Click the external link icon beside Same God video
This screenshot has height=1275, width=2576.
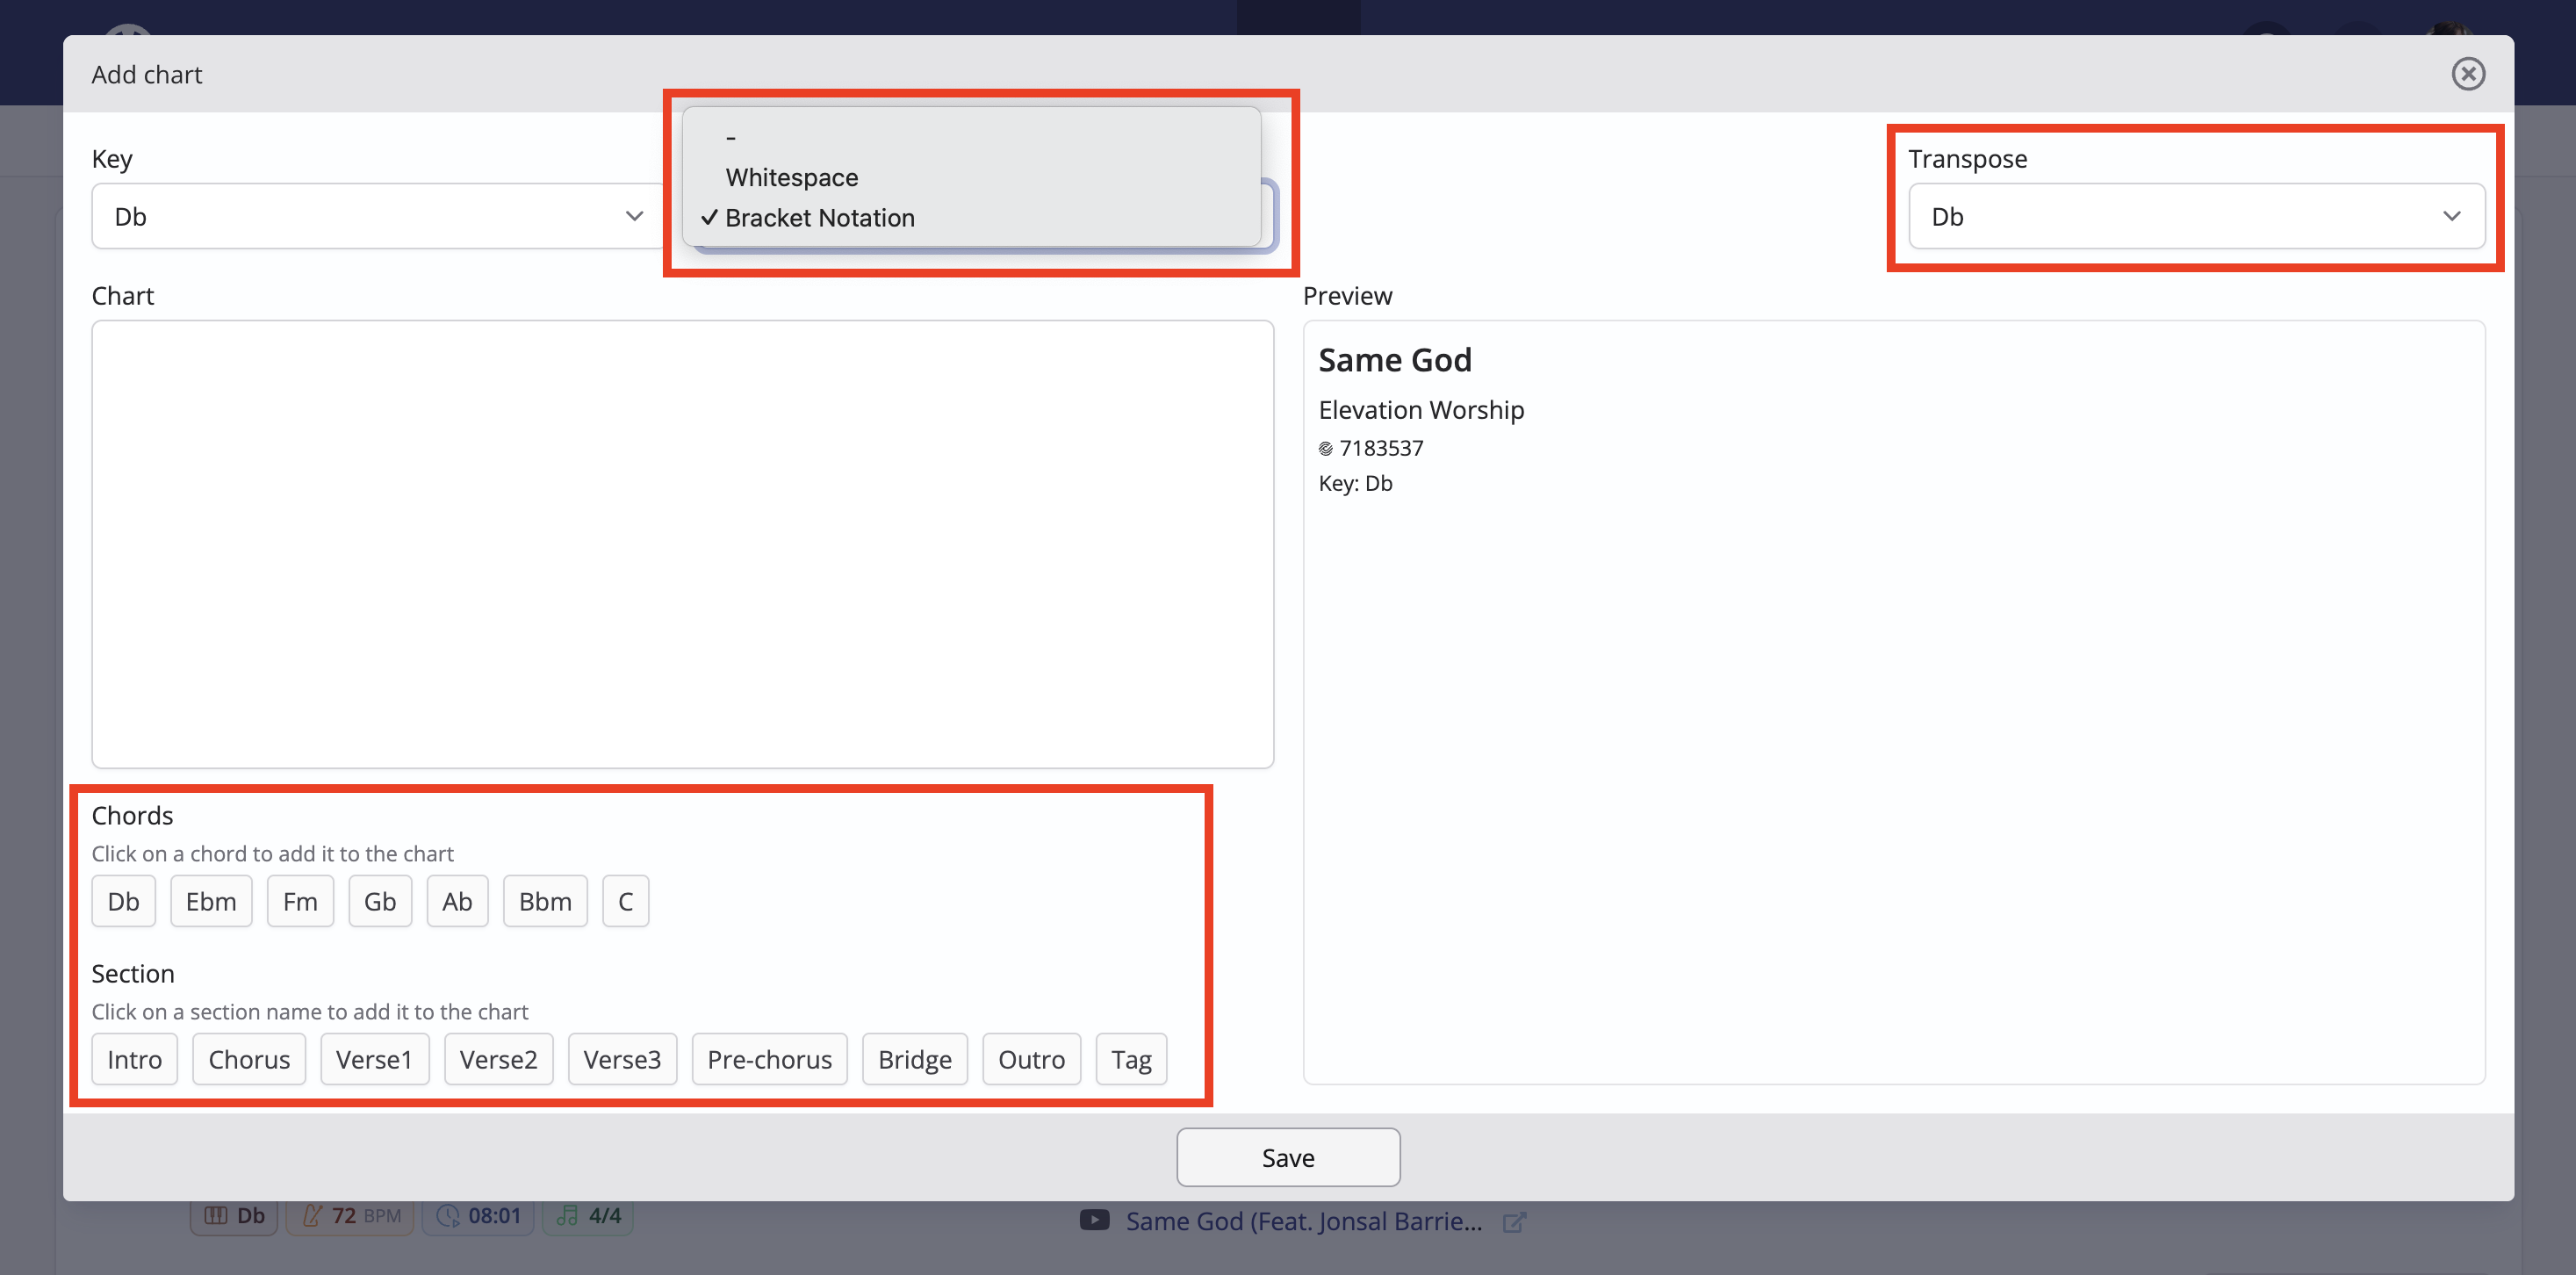tap(1514, 1222)
